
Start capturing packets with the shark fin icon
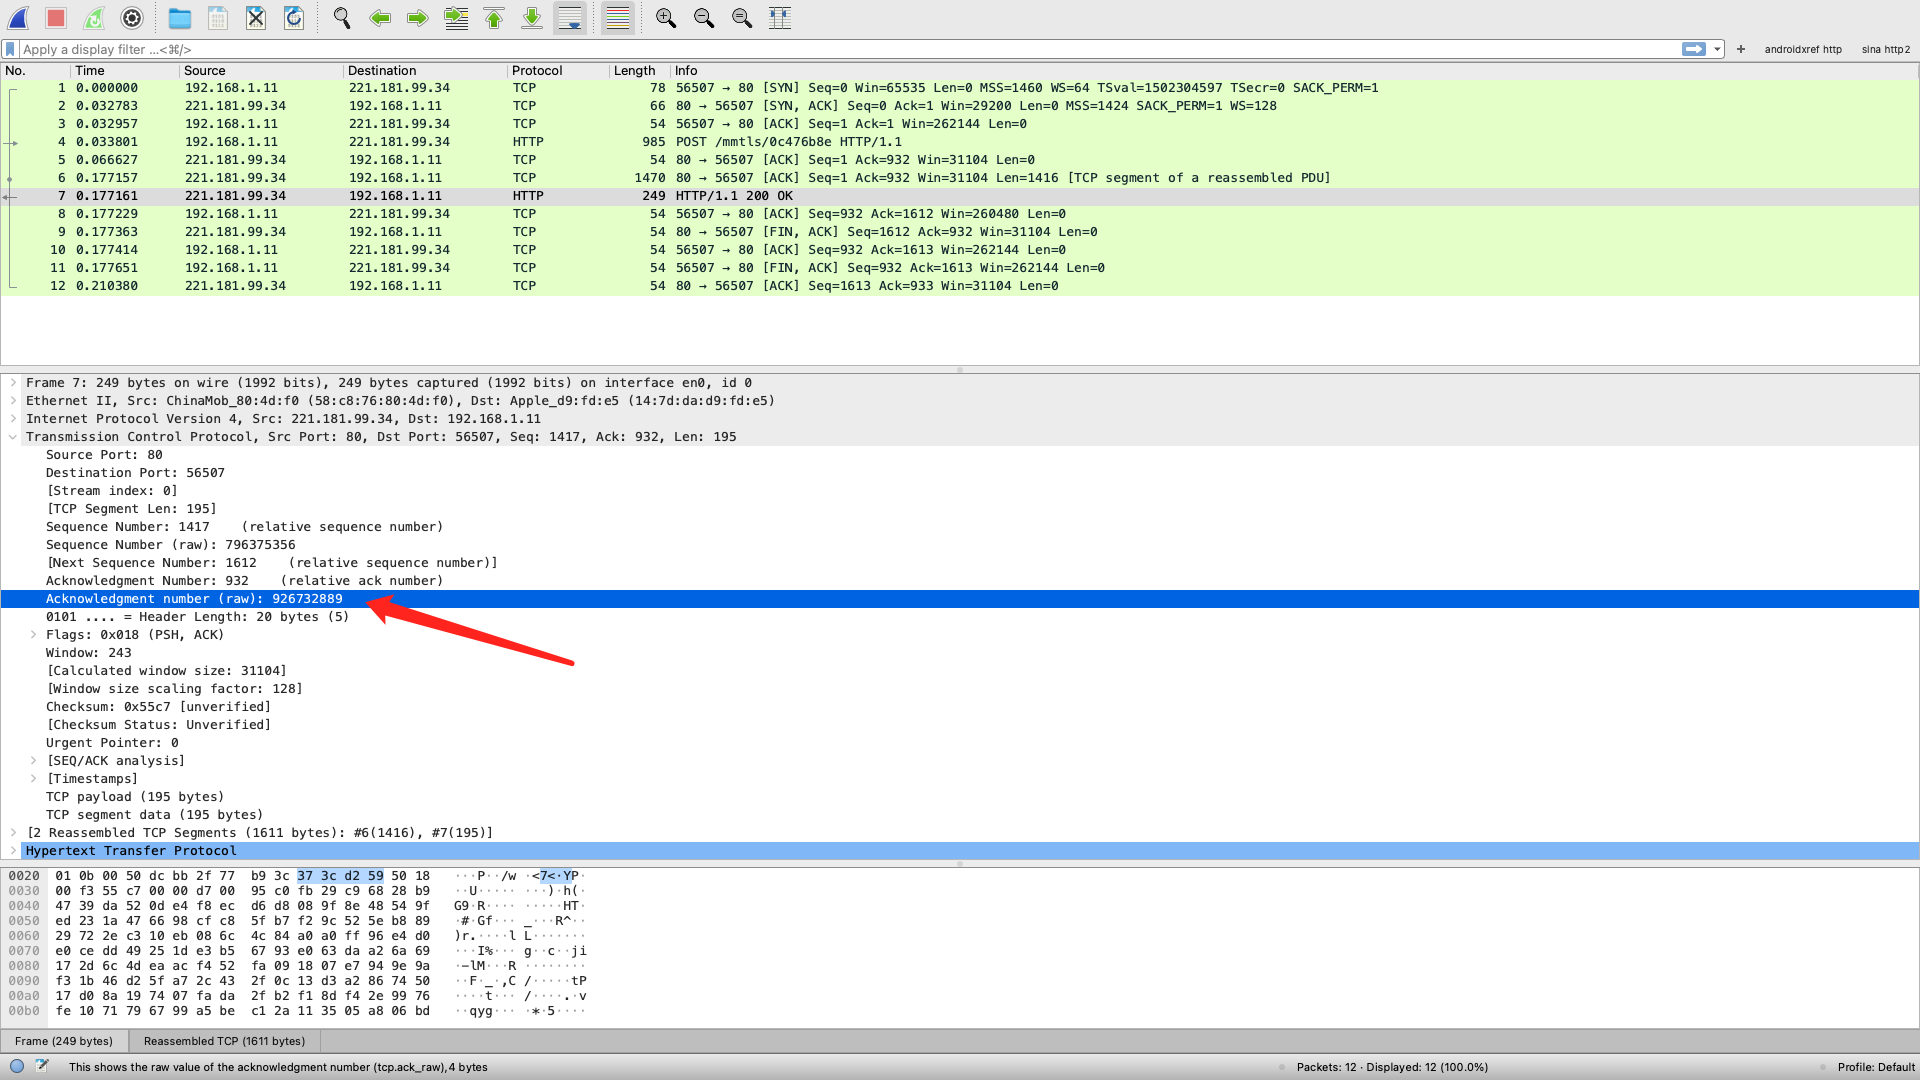pos(18,18)
